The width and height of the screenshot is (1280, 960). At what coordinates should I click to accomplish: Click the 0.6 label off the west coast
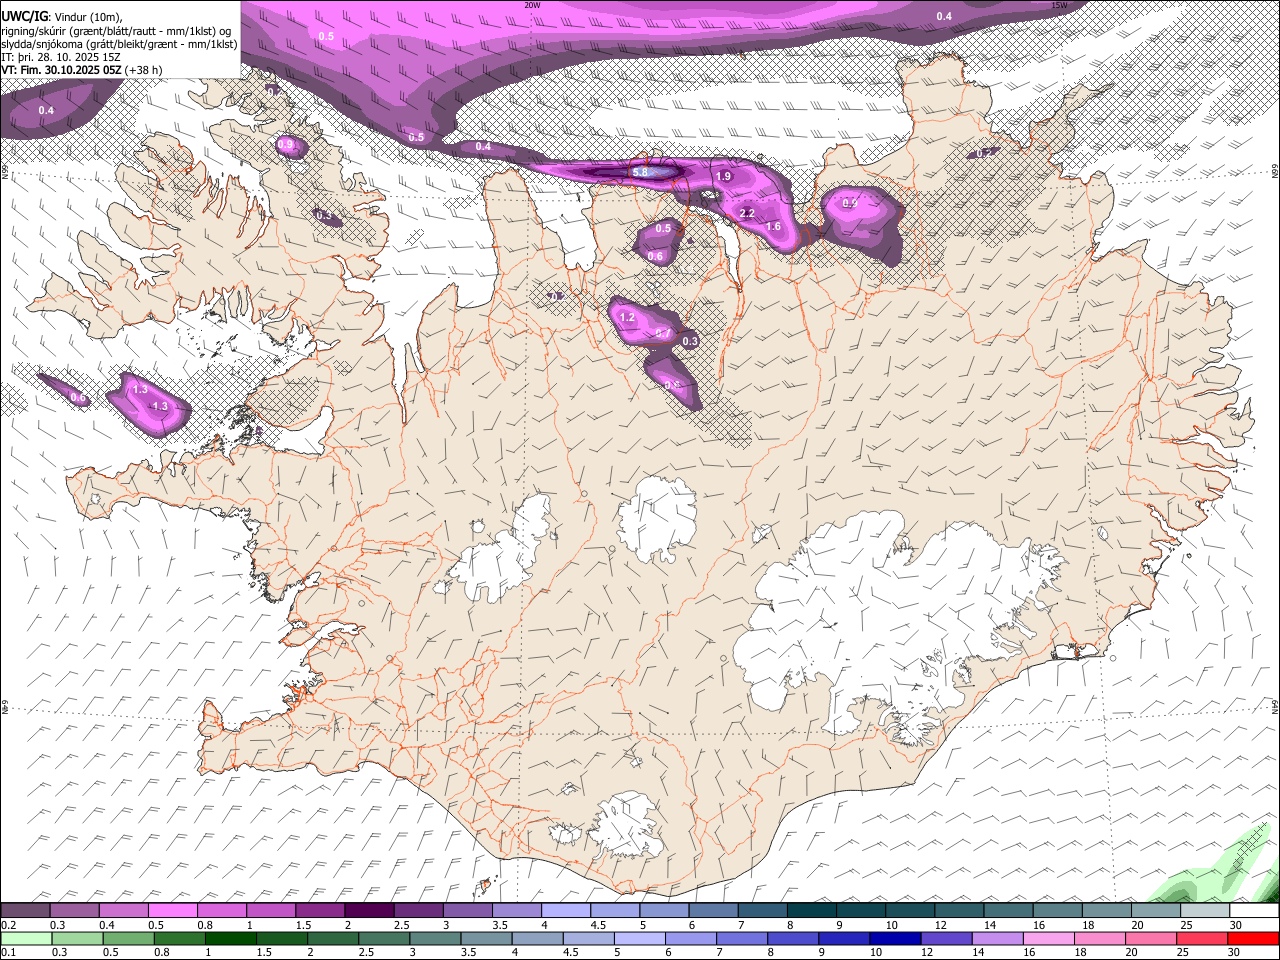click(79, 398)
